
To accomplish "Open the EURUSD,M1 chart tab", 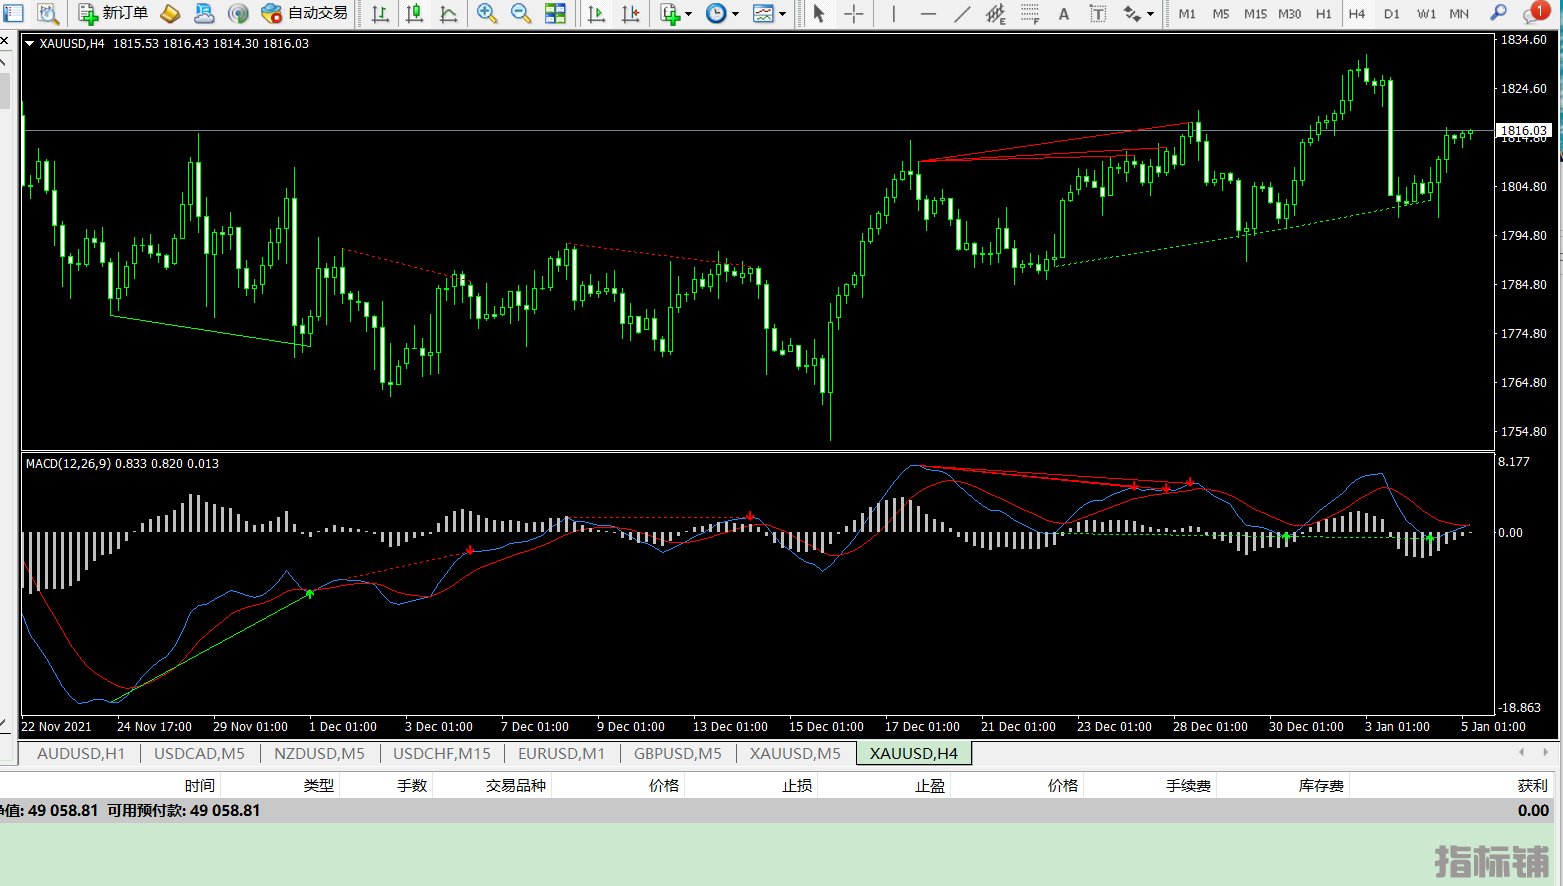I will point(561,753).
